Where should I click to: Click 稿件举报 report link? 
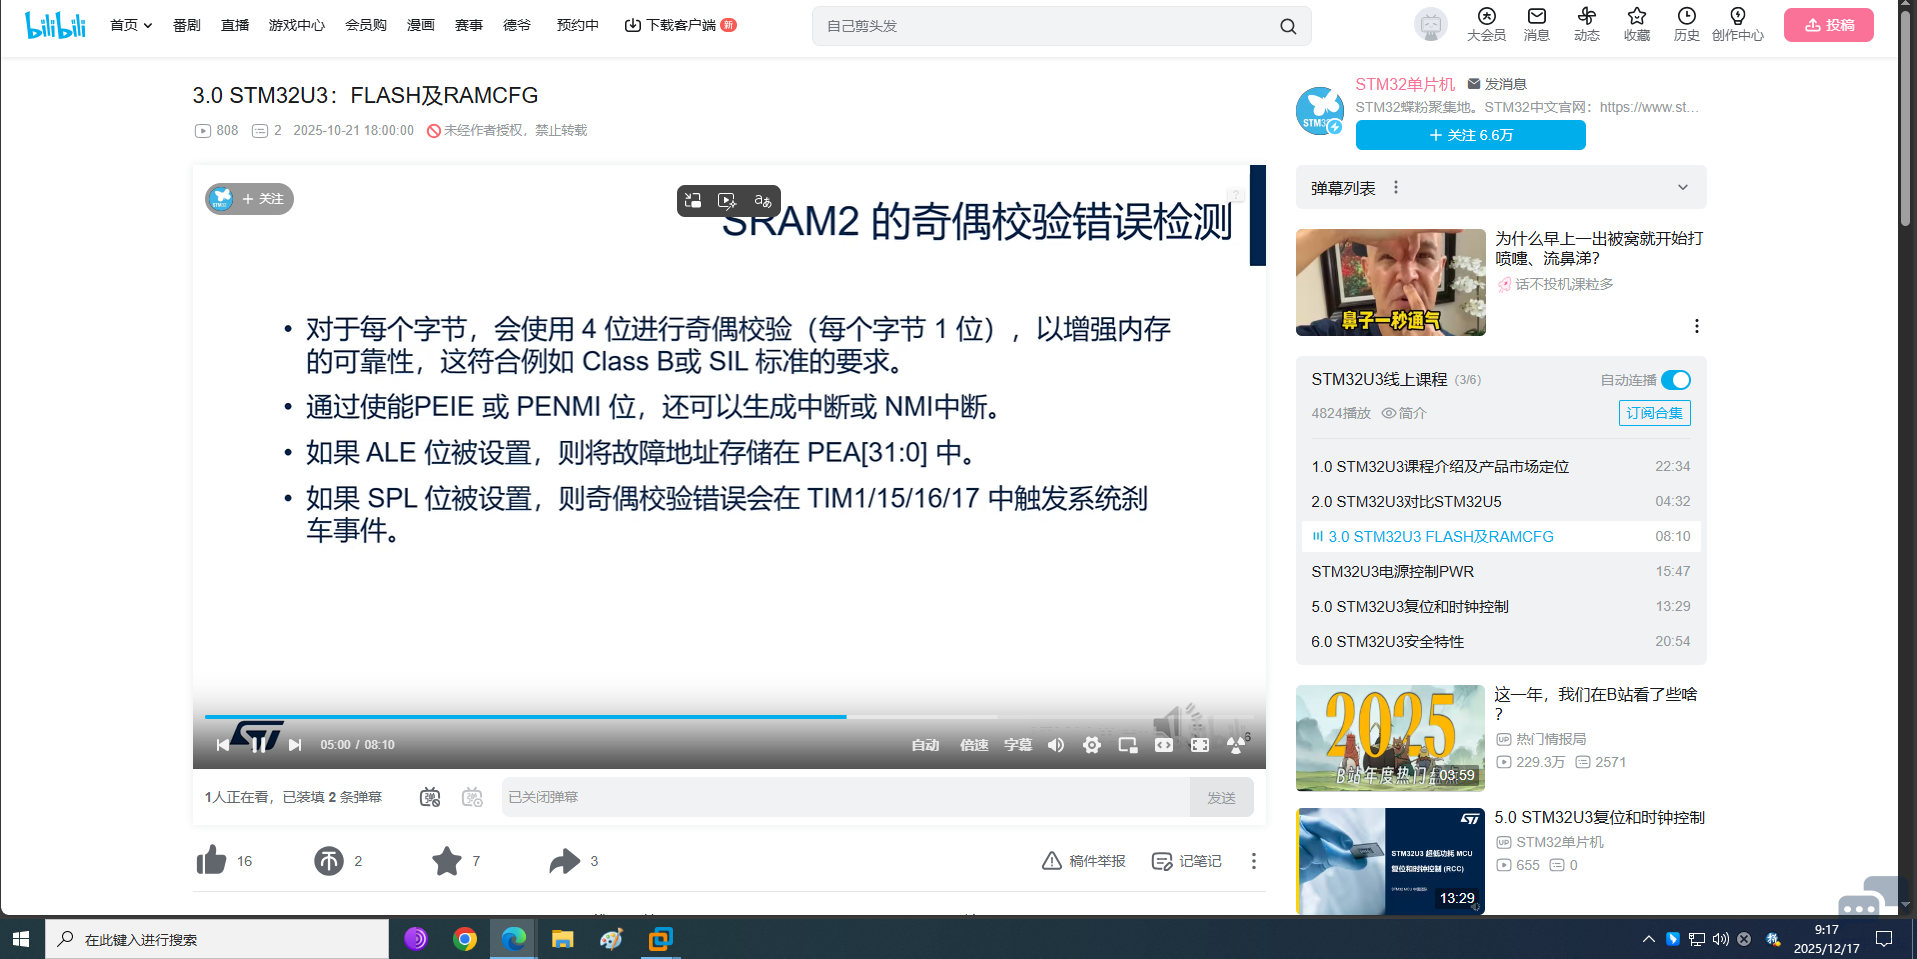(1084, 861)
